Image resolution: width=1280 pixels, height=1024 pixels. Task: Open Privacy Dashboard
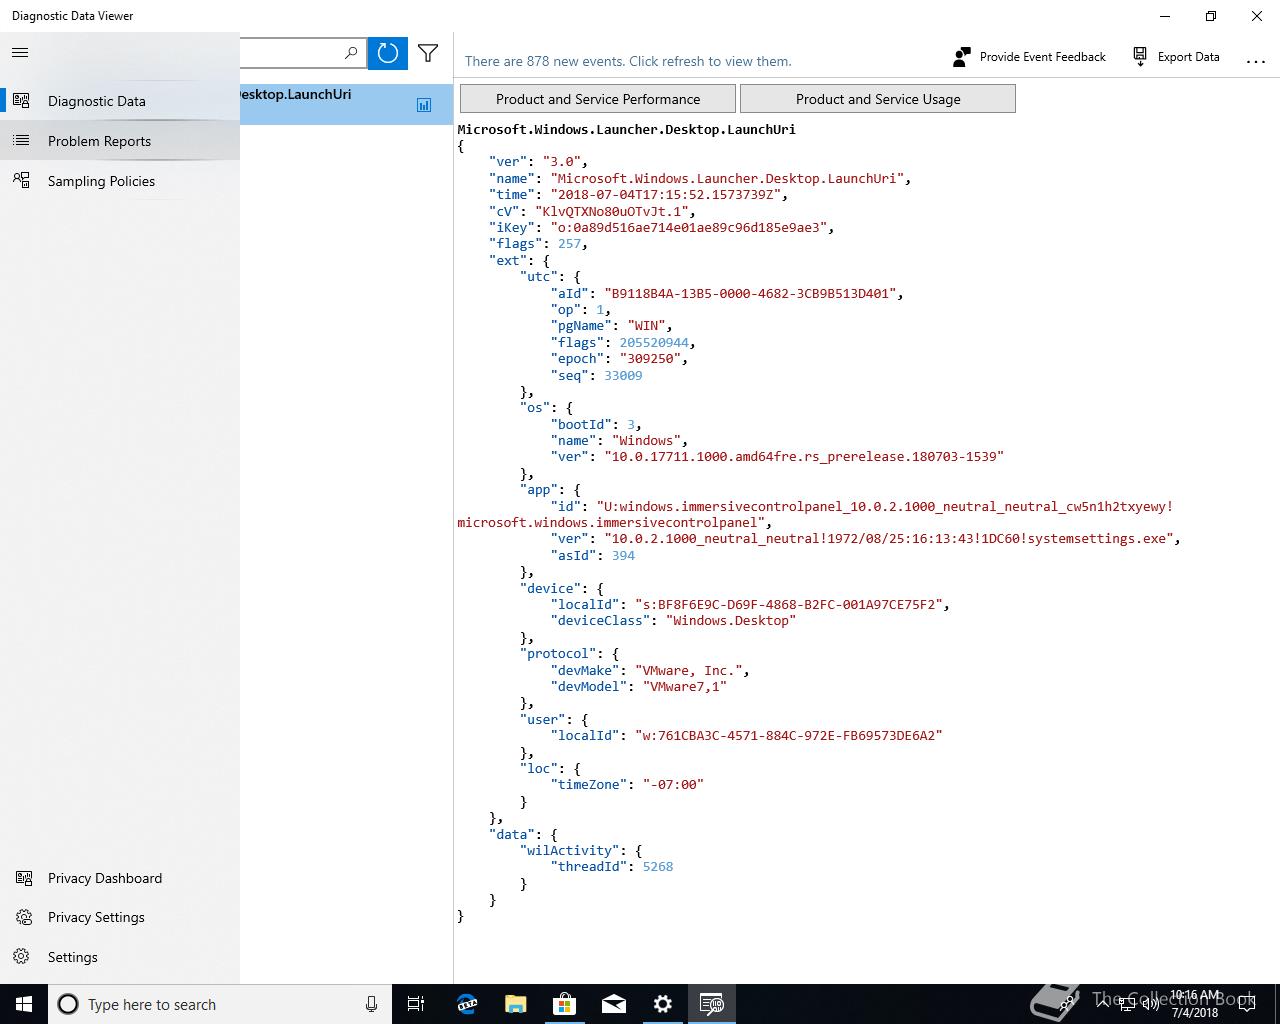(x=120, y=878)
